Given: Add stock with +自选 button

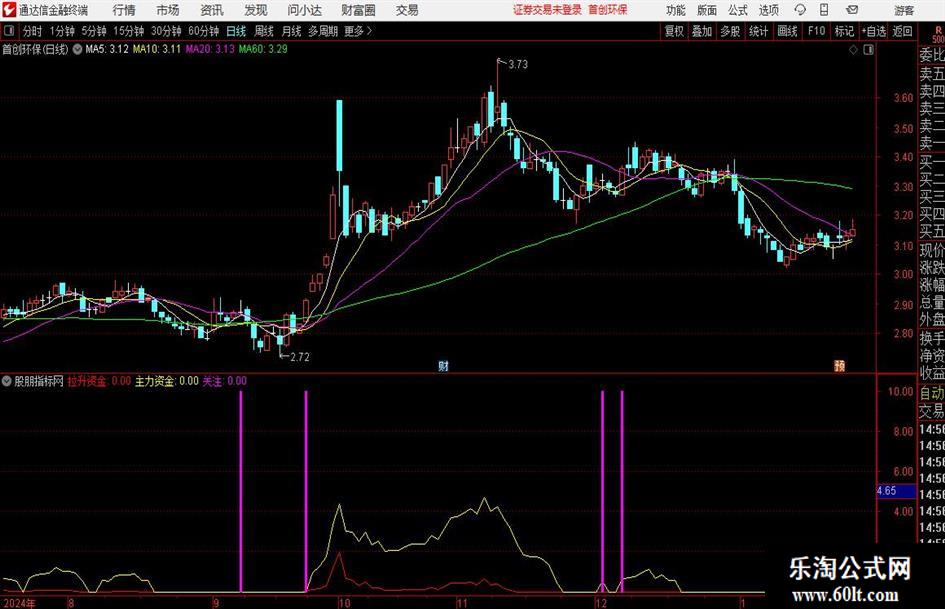Looking at the screenshot, I should point(873,31).
